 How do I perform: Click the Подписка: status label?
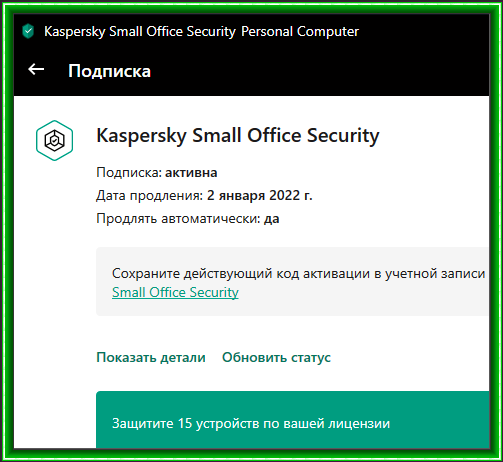129,173
